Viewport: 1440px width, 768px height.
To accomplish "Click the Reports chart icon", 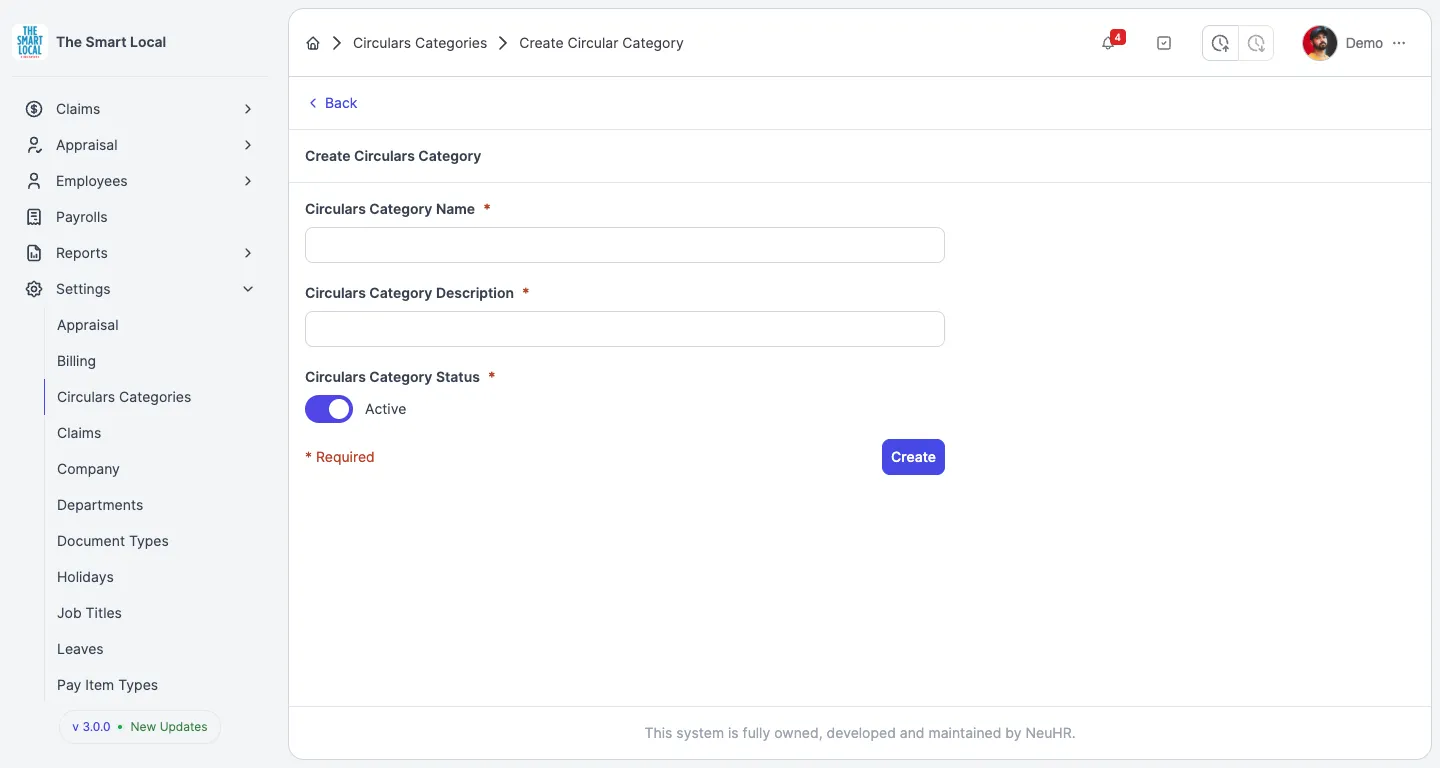I will pyautogui.click(x=34, y=253).
